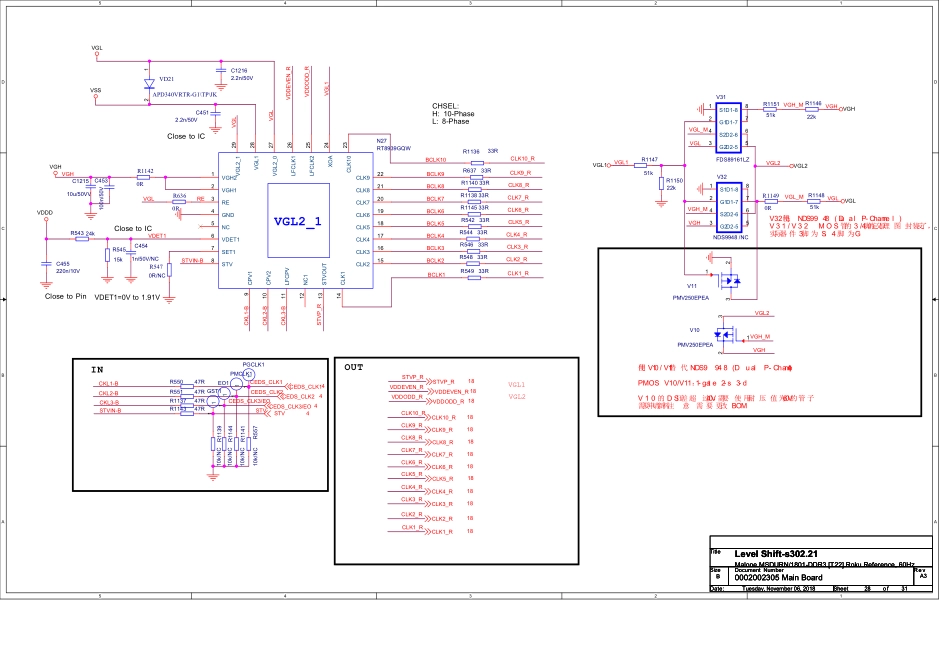Click the BCLK10 net label
This screenshot has height=672, width=950.
tap(436, 160)
